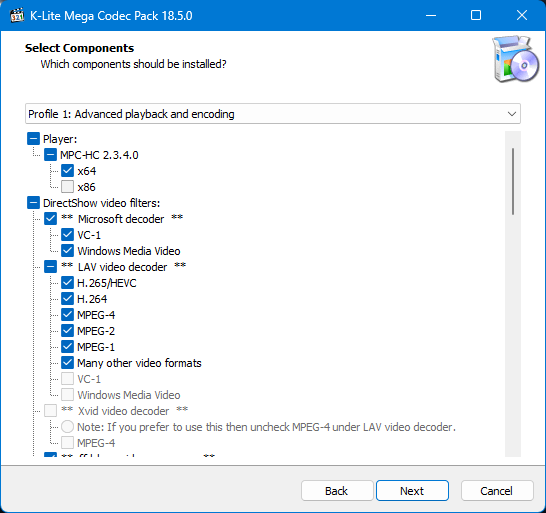Click the note about unchecking MPEG-4 text

[266, 427]
